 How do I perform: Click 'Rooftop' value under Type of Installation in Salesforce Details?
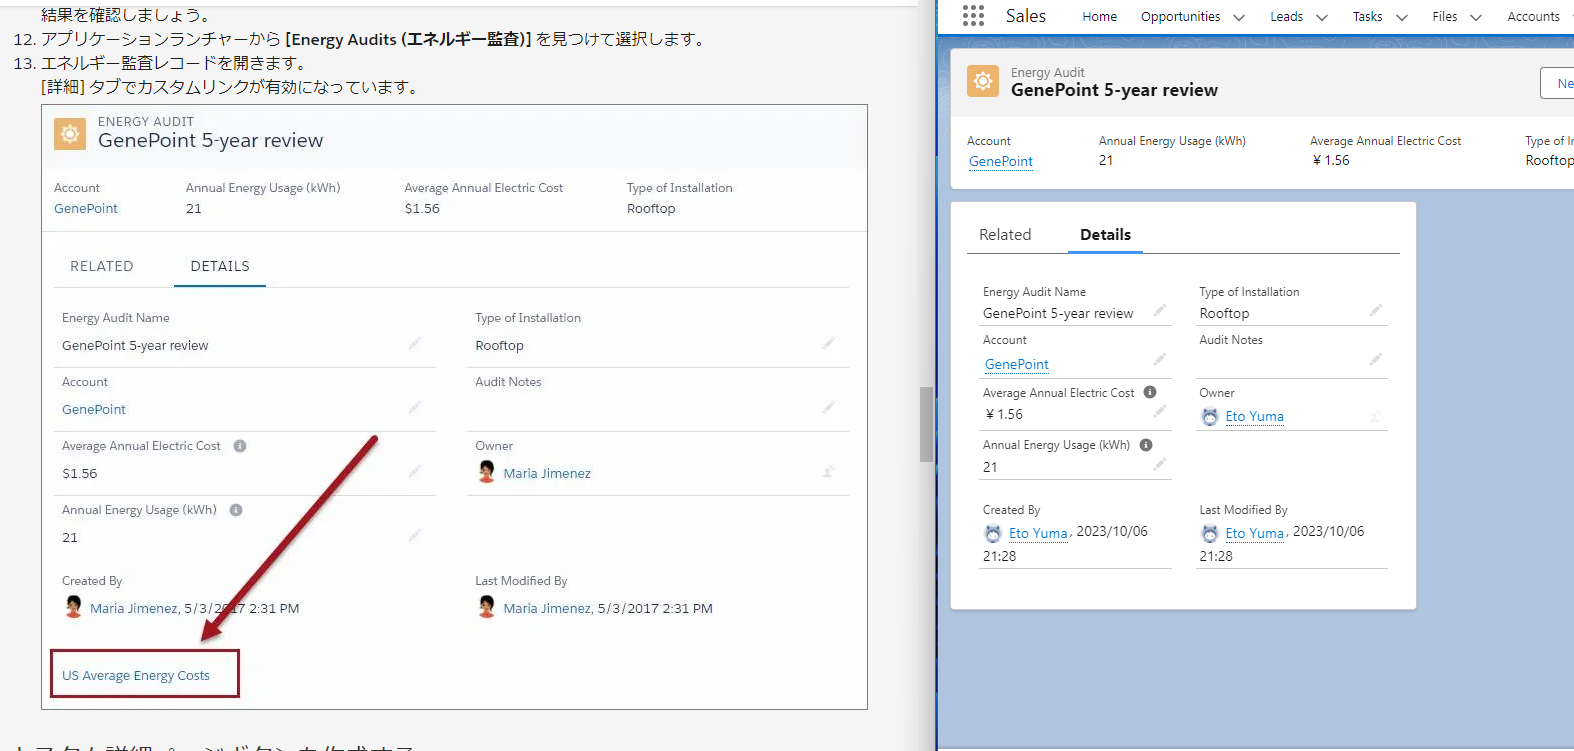[x=1224, y=313]
